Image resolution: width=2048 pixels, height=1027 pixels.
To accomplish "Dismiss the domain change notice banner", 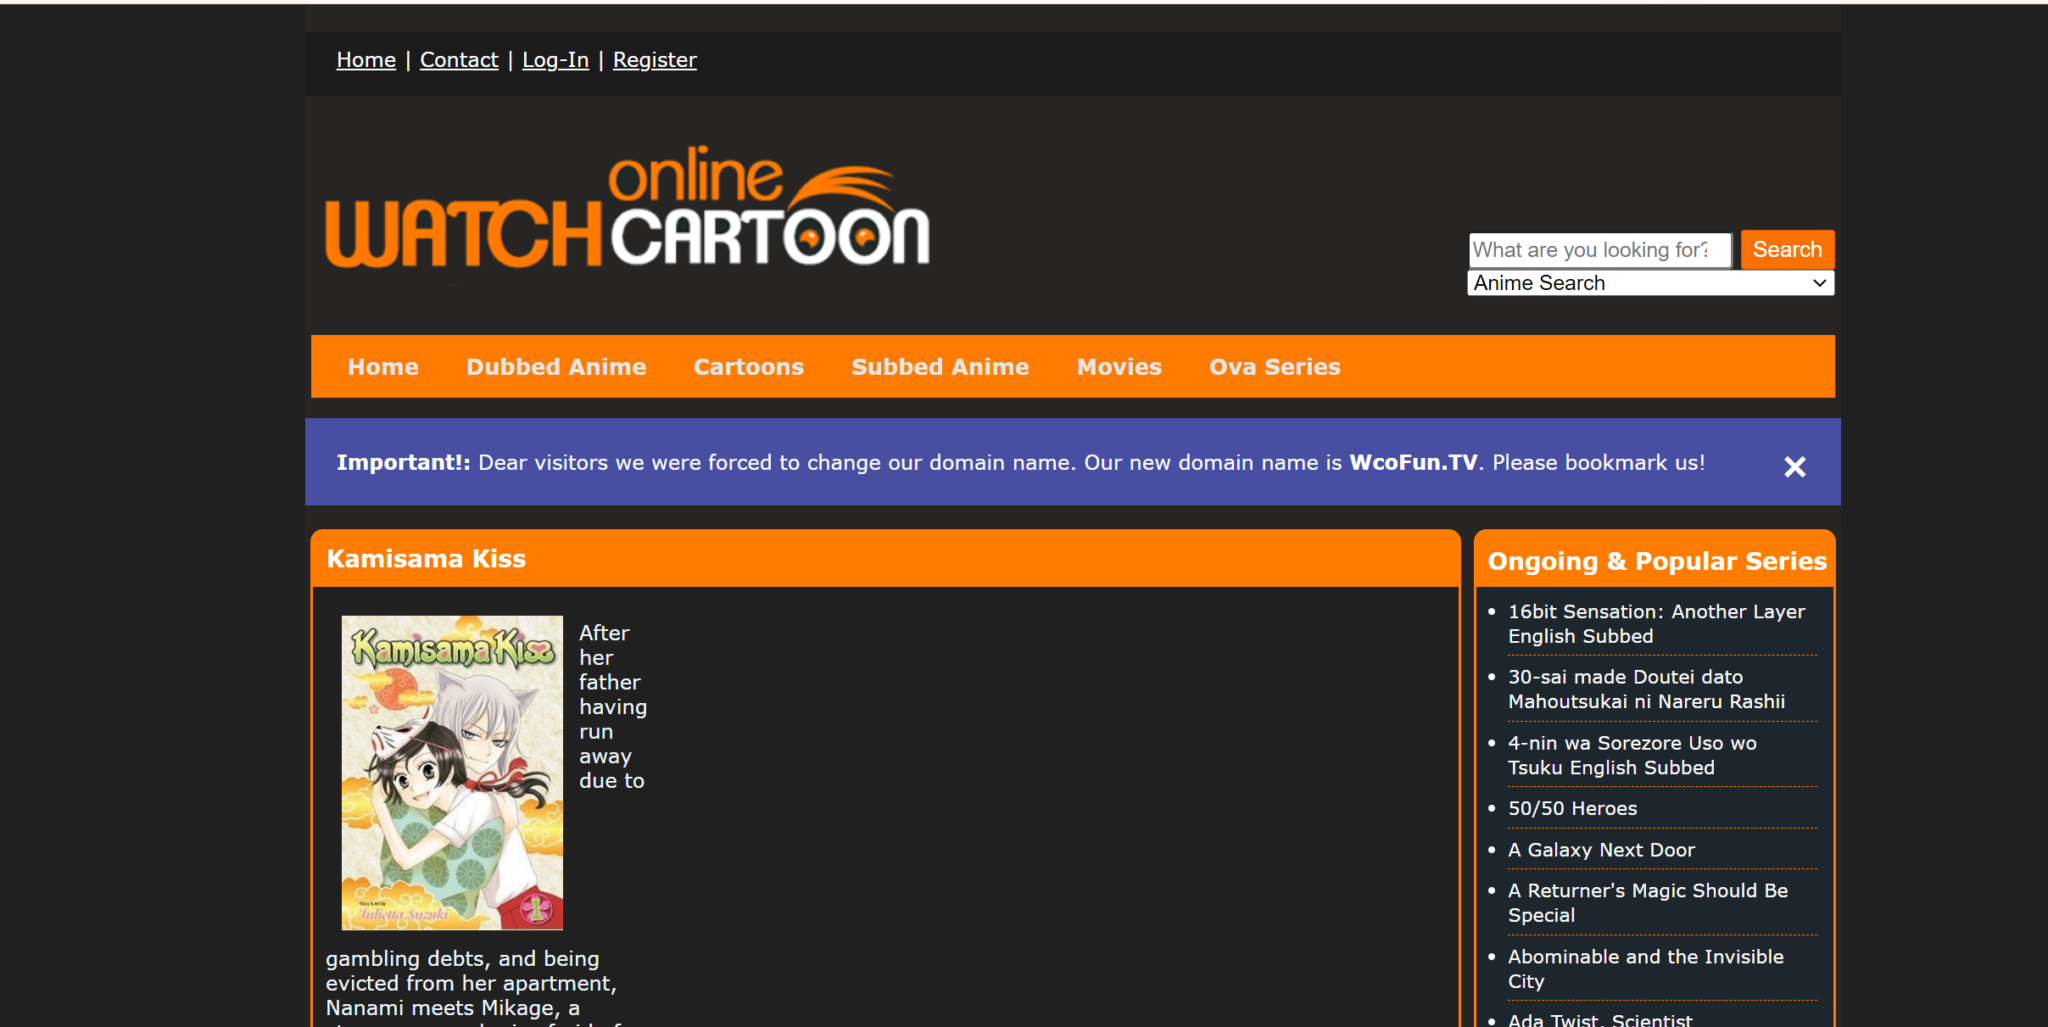I will pos(1794,467).
